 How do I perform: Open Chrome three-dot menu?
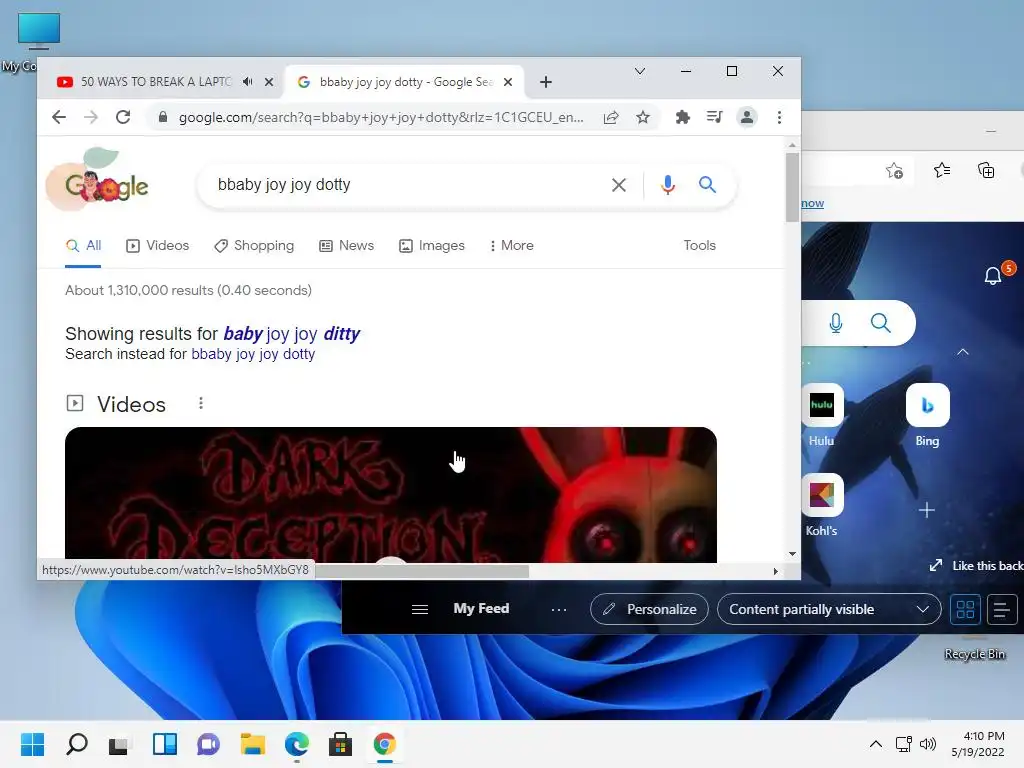click(779, 118)
